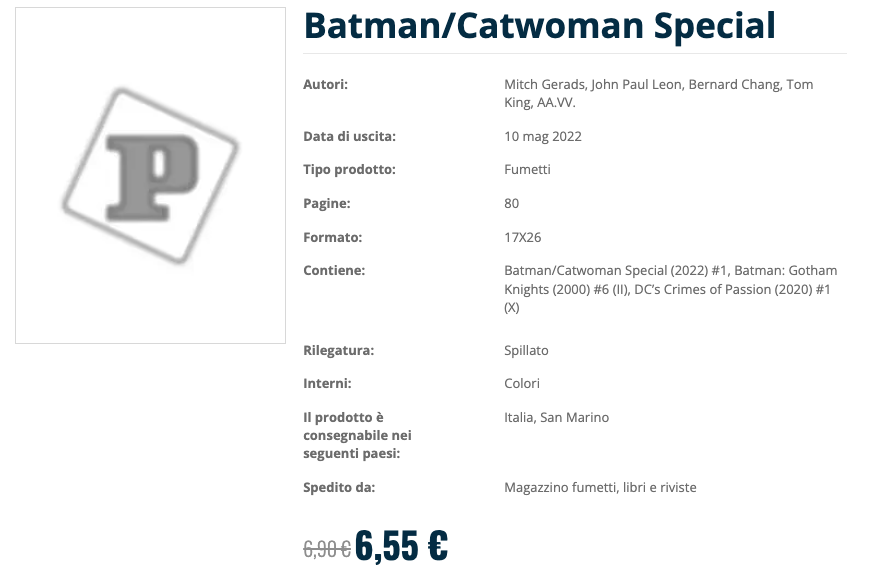This screenshot has height=588, width=873.
Task: Select the Fumetti product type value
Action: point(527,170)
